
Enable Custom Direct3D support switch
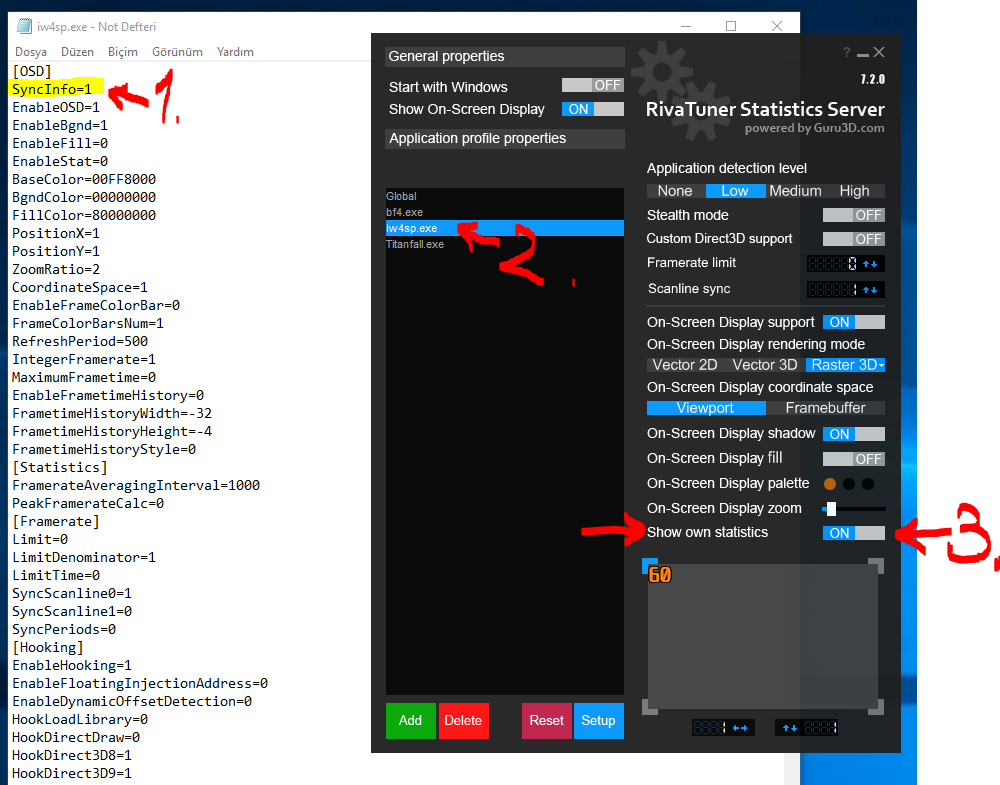(853, 239)
